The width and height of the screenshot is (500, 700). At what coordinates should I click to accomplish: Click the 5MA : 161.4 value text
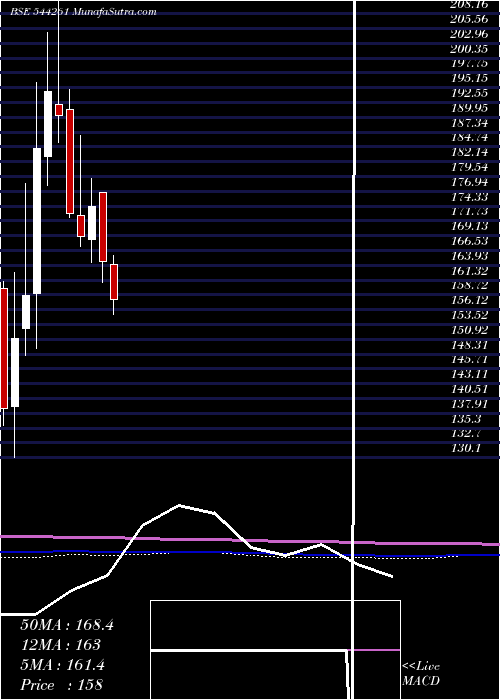(62, 665)
